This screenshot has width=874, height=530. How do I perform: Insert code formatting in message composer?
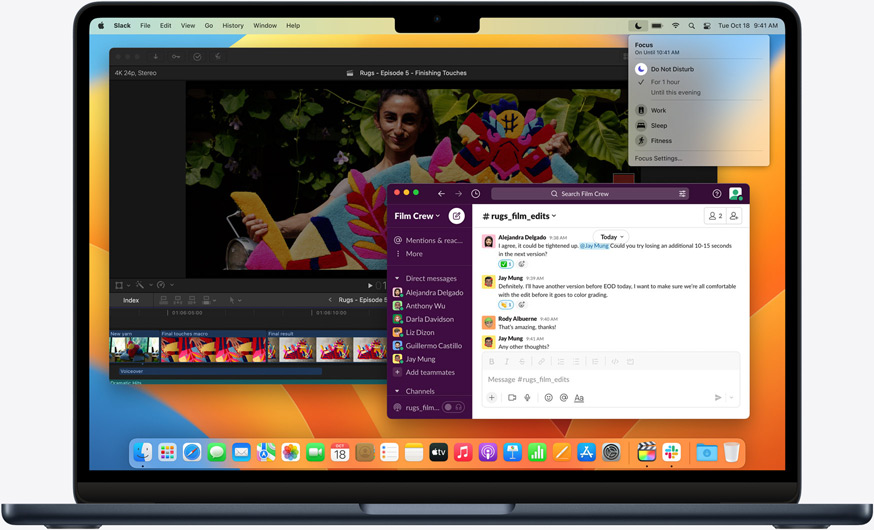point(615,362)
